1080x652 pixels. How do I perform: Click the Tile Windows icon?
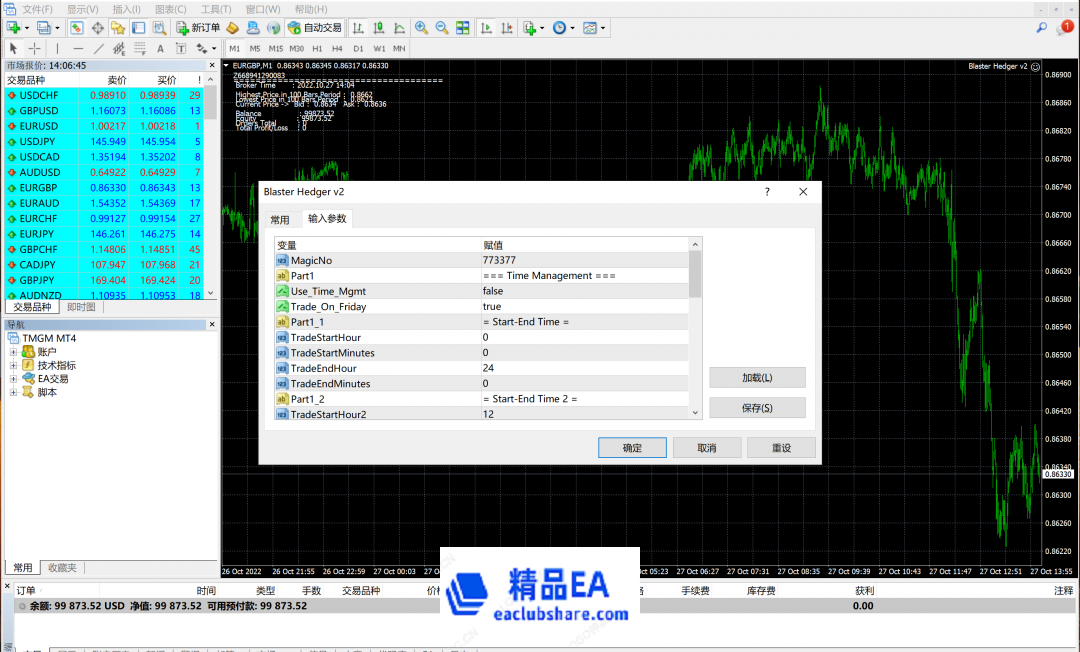pos(461,28)
